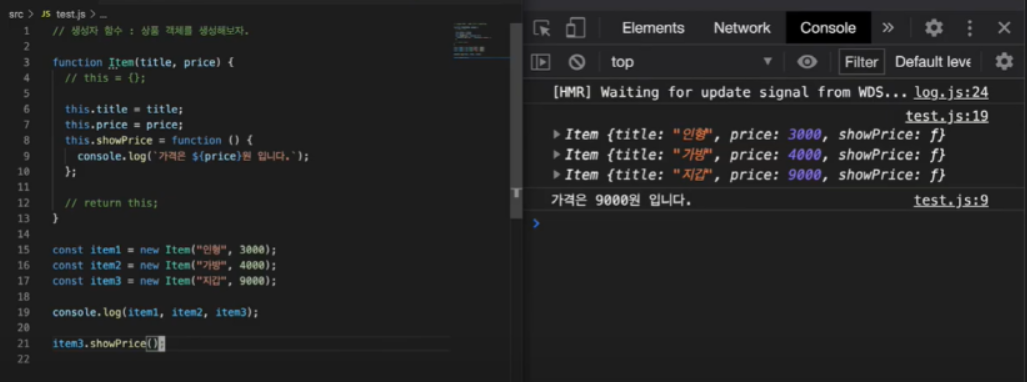The image size is (1027, 382).
Task: Clear the console output
Action: (576, 62)
